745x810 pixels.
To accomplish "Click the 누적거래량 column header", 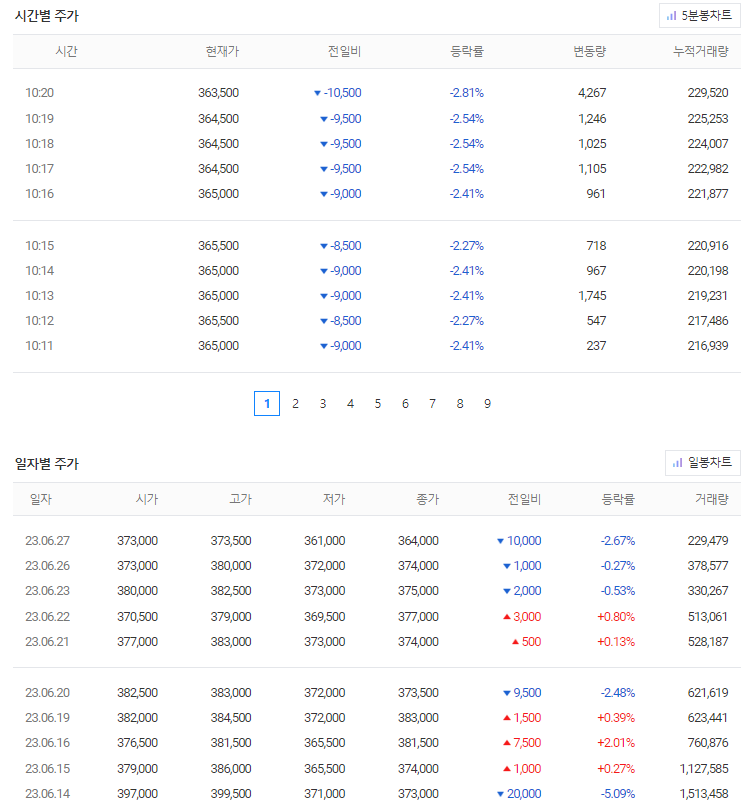I will tap(701, 51).
